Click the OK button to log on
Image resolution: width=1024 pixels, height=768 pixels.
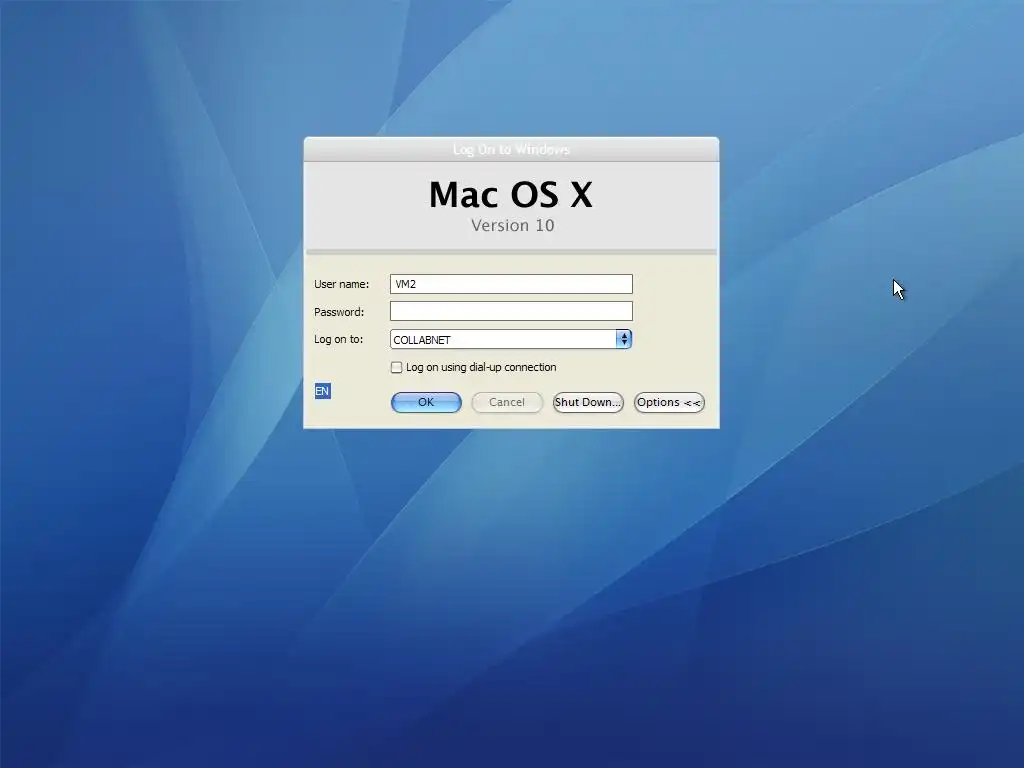(426, 402)
